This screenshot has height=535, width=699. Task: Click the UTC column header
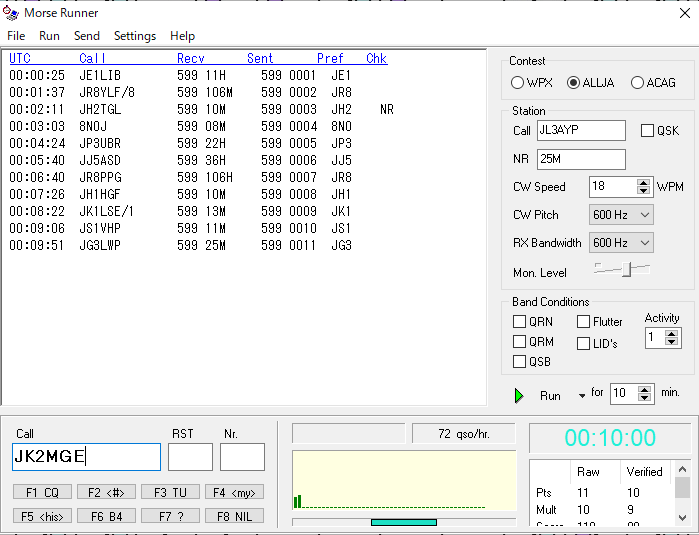20,58
